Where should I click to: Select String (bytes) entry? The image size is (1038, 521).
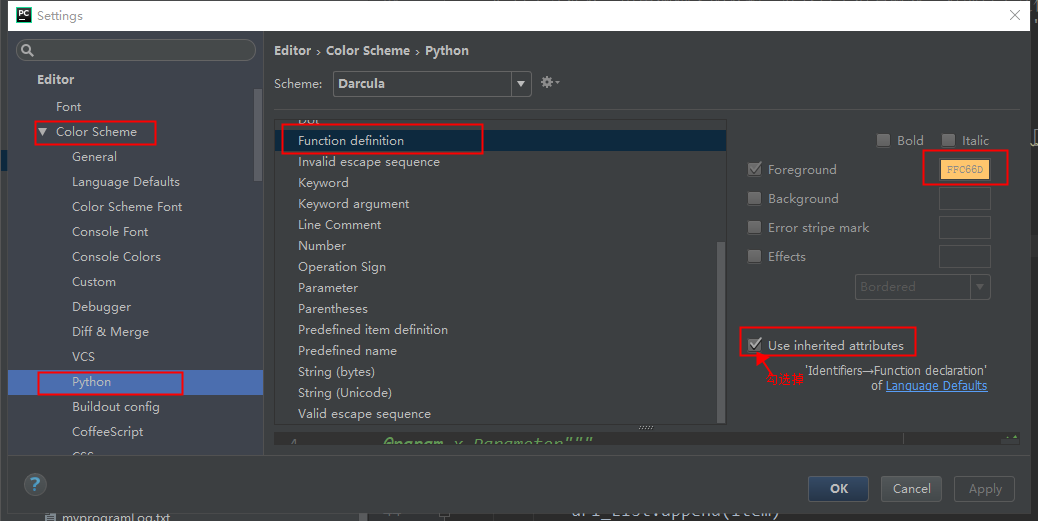click(500, 372)
